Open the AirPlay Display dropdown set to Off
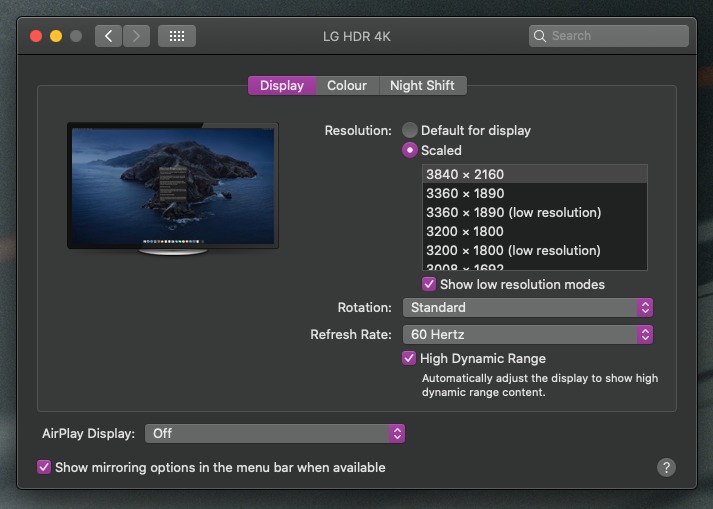Image resolution: width=713 pixels, height=509 pixels. (275, 433)
